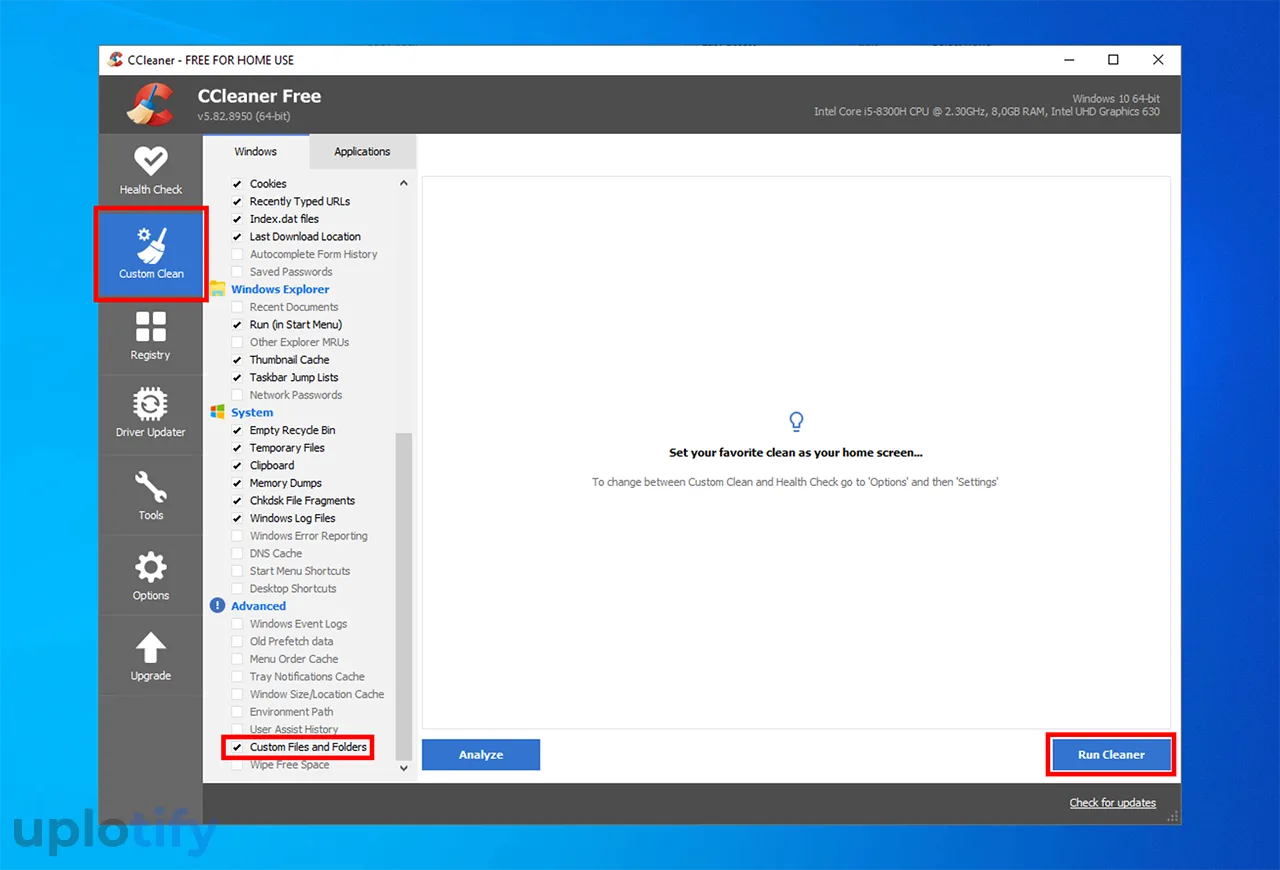Open the Tools wrench section
Viewport: 1280px width, 870px height.
pos(151,495)
